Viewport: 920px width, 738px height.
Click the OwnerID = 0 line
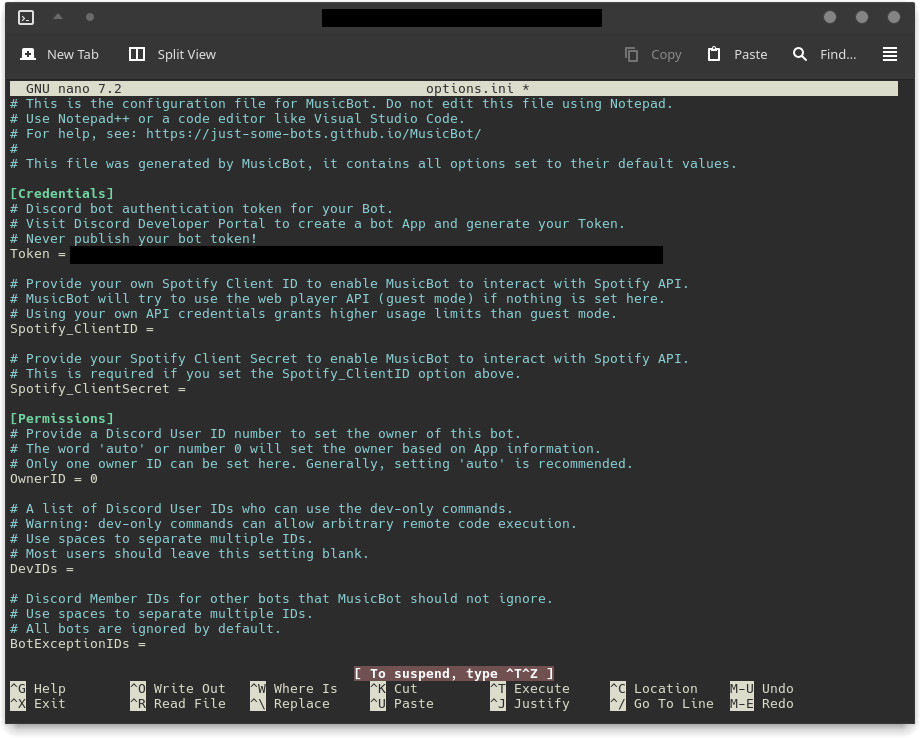54,479
